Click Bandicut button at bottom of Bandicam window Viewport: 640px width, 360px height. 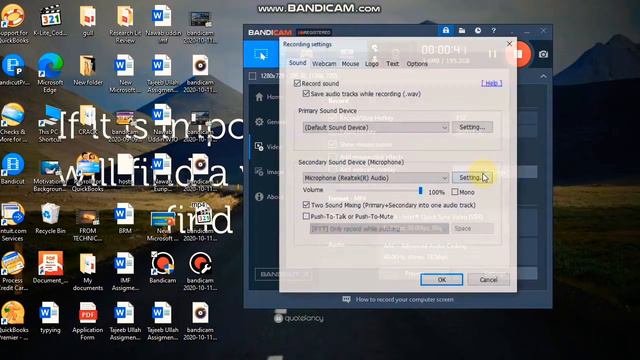(x=282, y=274)
